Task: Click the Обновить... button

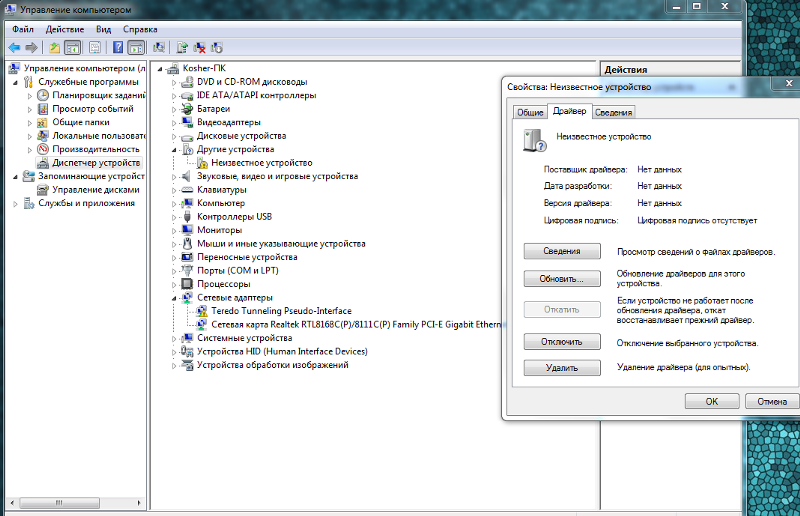Action: tap(562, 279)
